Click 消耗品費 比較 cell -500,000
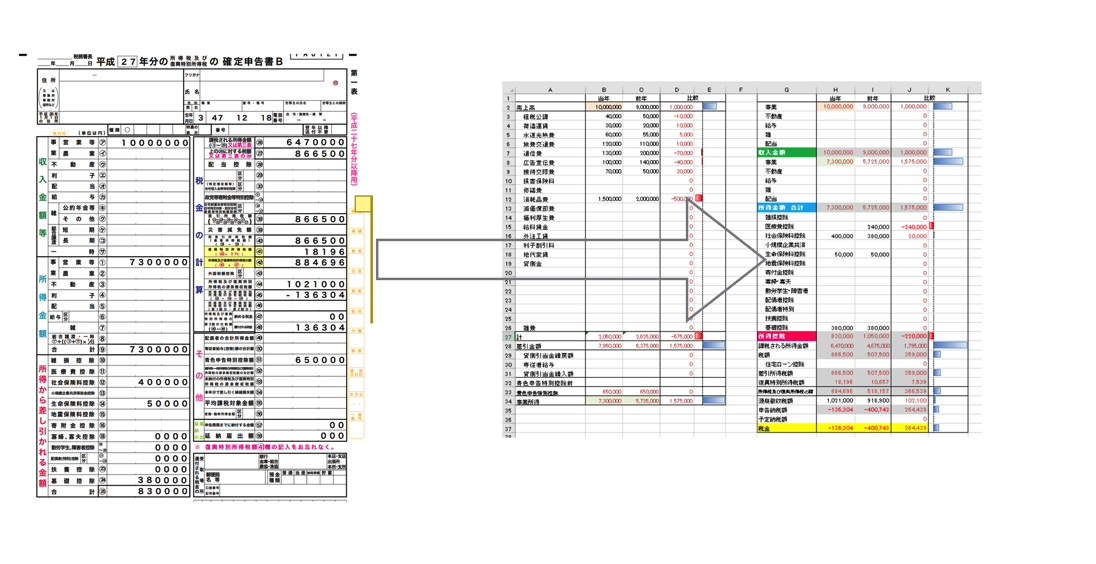1096x564 pixels. [677, 199]
